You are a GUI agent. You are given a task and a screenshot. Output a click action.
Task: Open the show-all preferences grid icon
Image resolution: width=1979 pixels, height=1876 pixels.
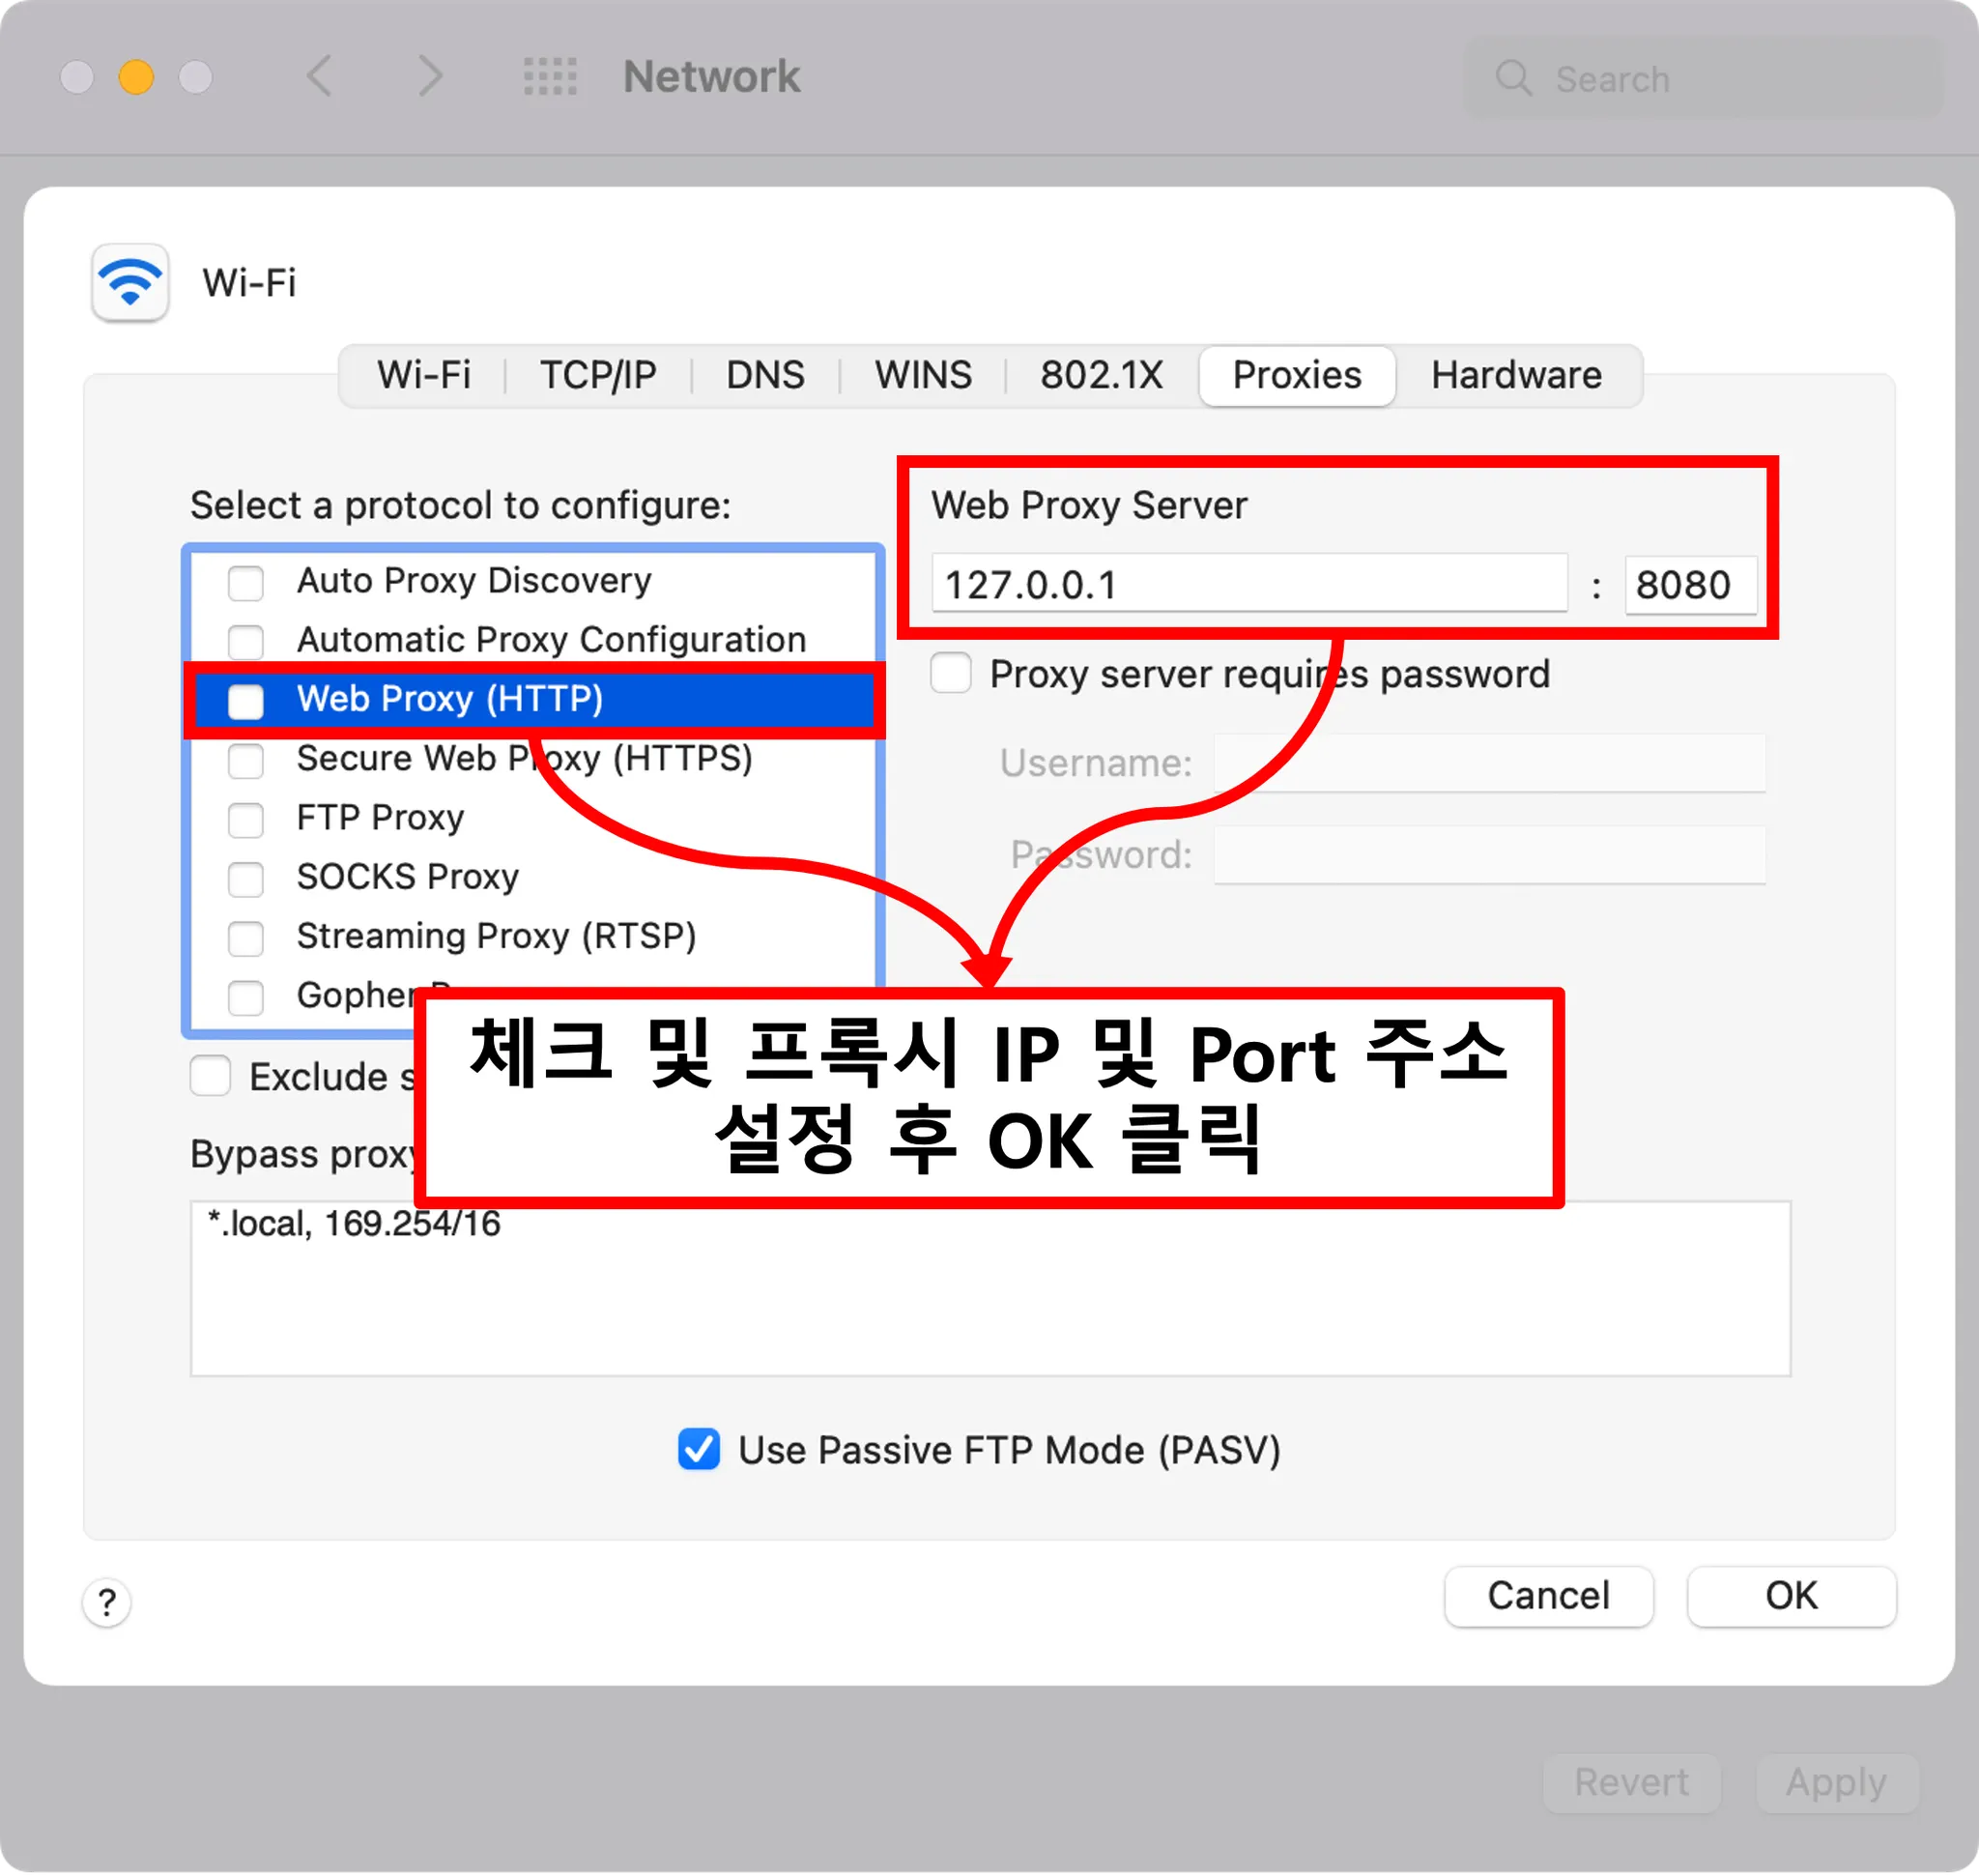550,76
